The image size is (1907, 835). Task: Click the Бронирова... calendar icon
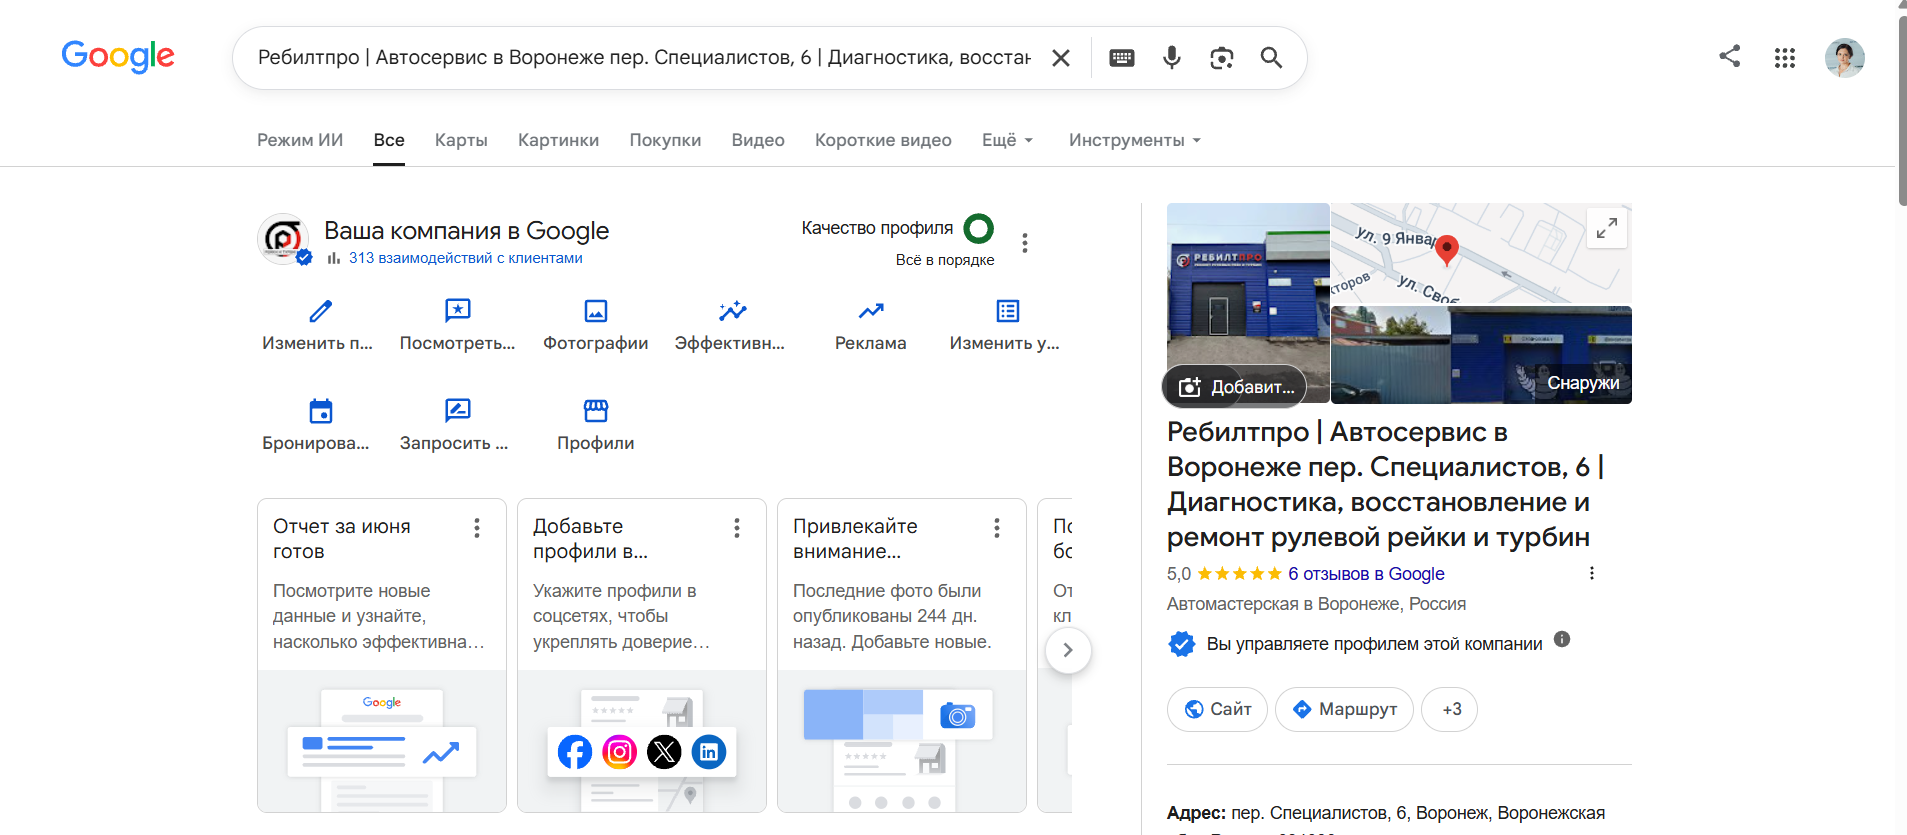click(x=320, y=411)
